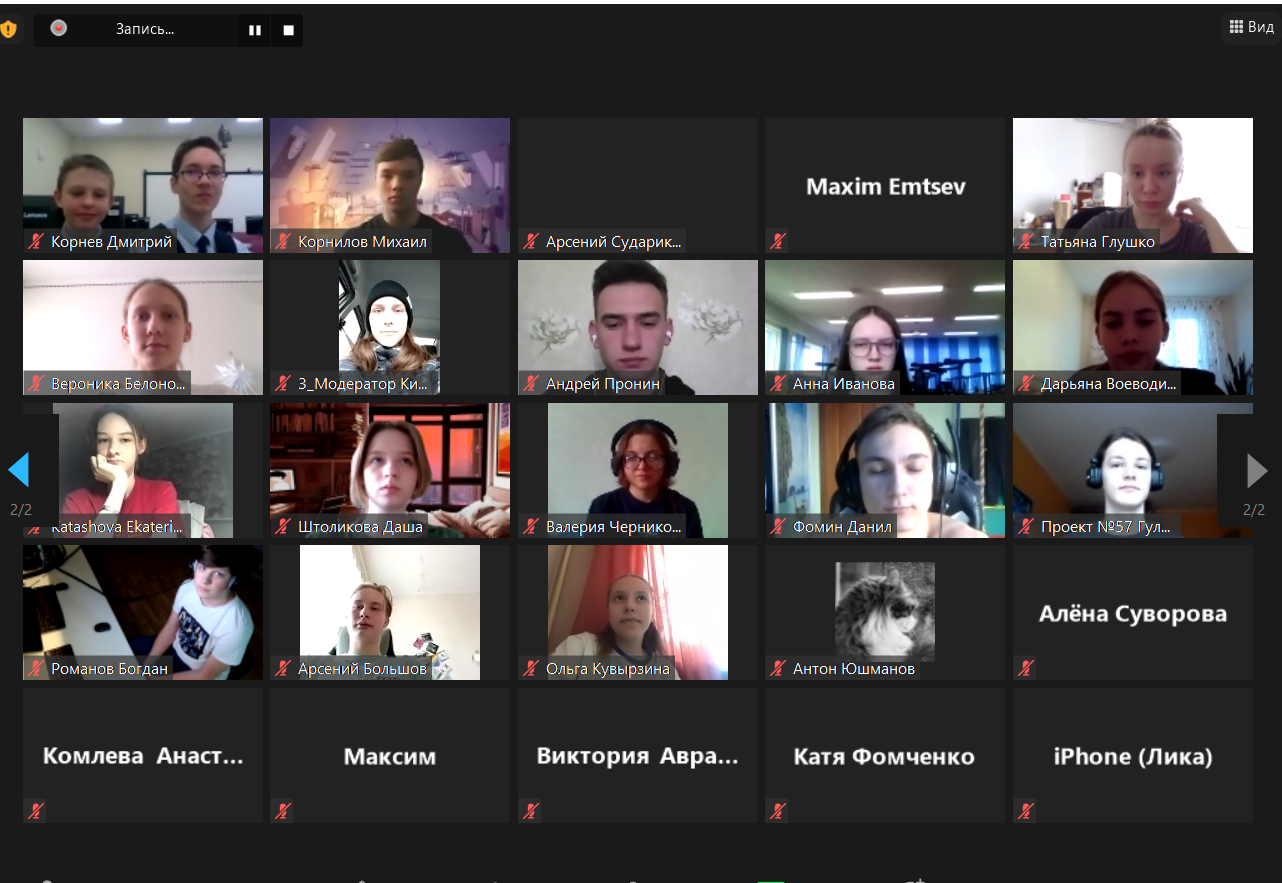
Task: Click muted mic icon on Maxim Emtsev tile
Action: pyautogui.click(x=778, y=241)
